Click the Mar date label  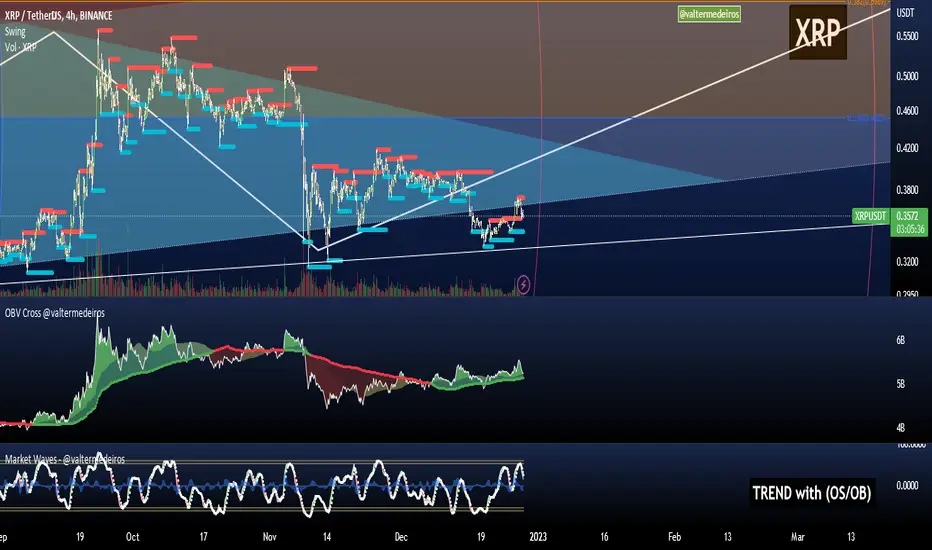coord(798,537)
